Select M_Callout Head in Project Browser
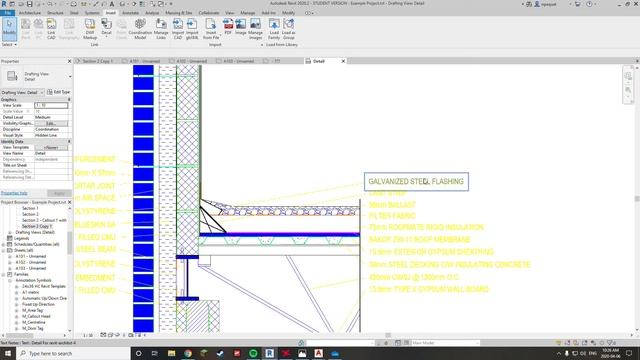The image size is (640, 360). 36,316
